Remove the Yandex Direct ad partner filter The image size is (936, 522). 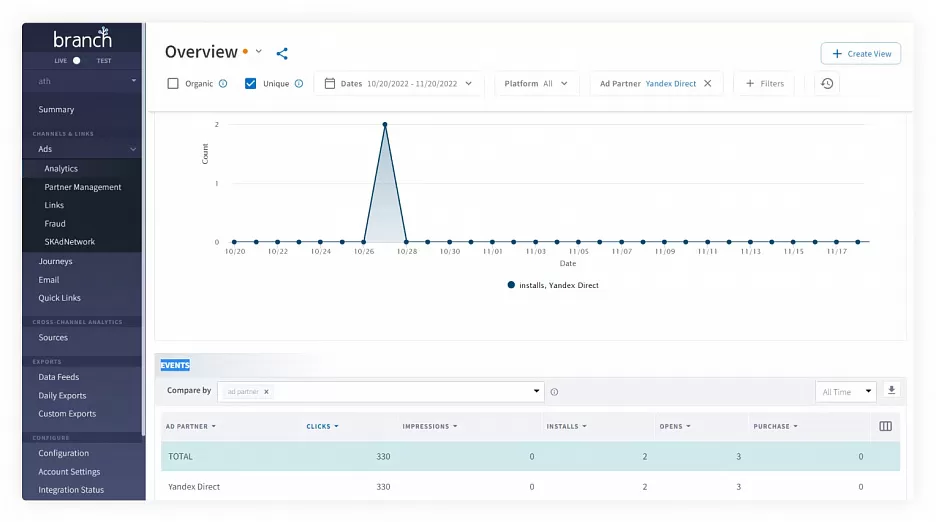pyautogui.click(x=708, y=84)
